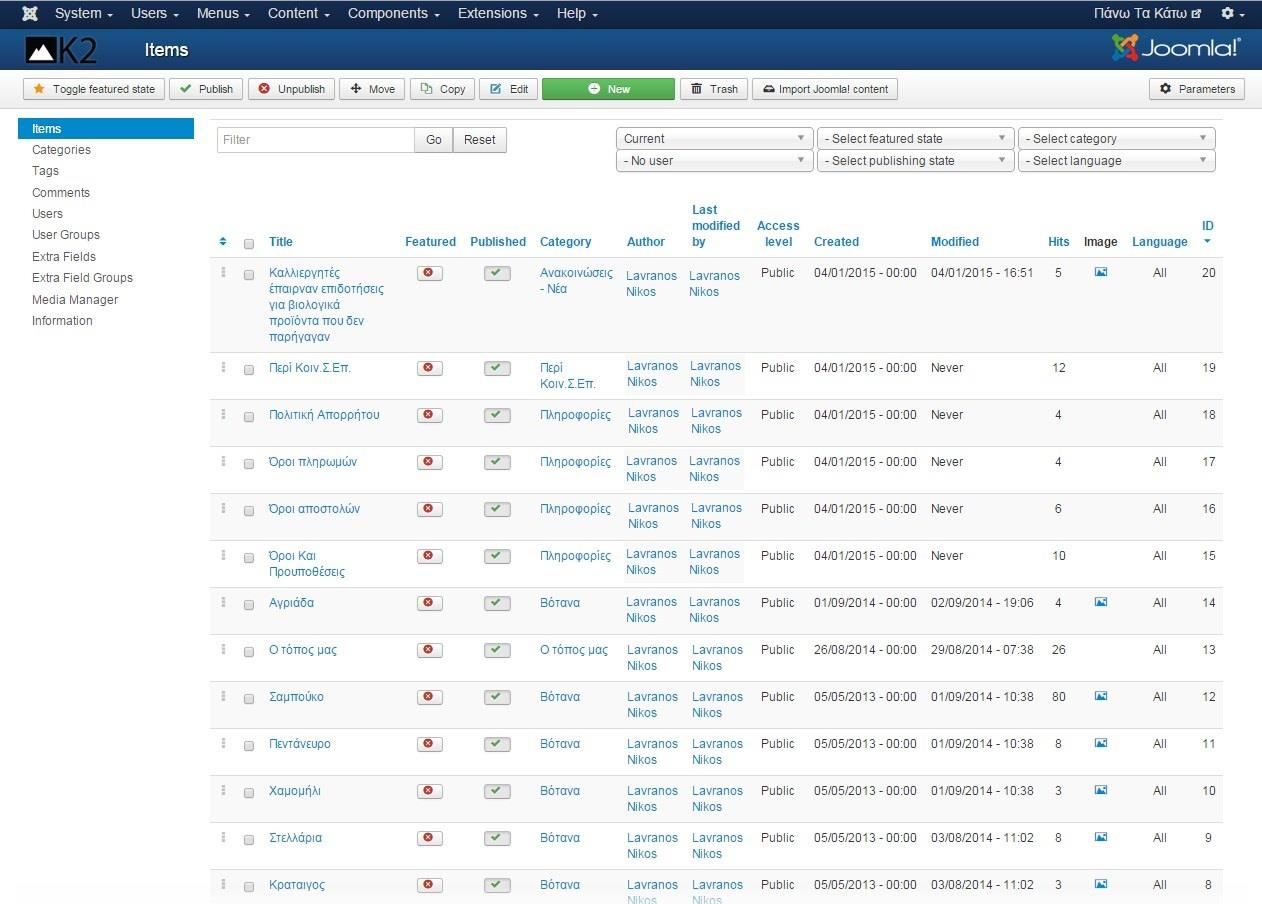Viewport: 1262px width, 904px height.
Task: Open Select category dropdown
Action: click(1117, 139)
